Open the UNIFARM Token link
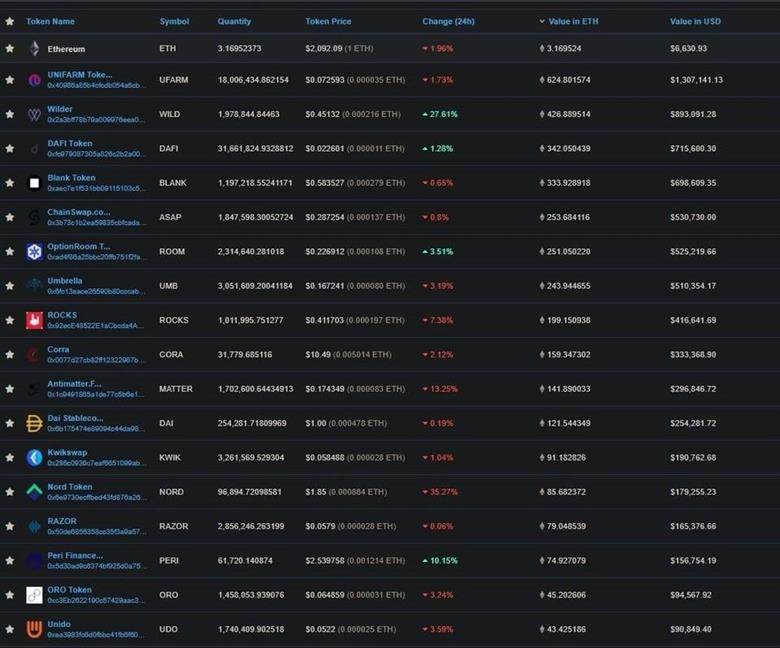 pos(80,75)
